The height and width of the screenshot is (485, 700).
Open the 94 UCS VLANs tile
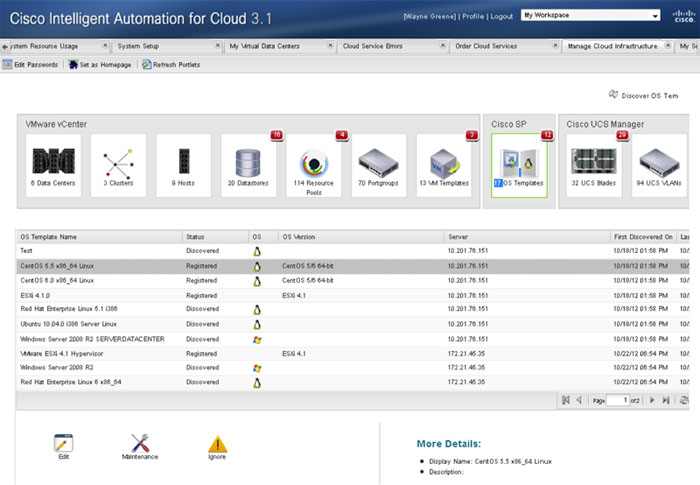click(659, 165)
